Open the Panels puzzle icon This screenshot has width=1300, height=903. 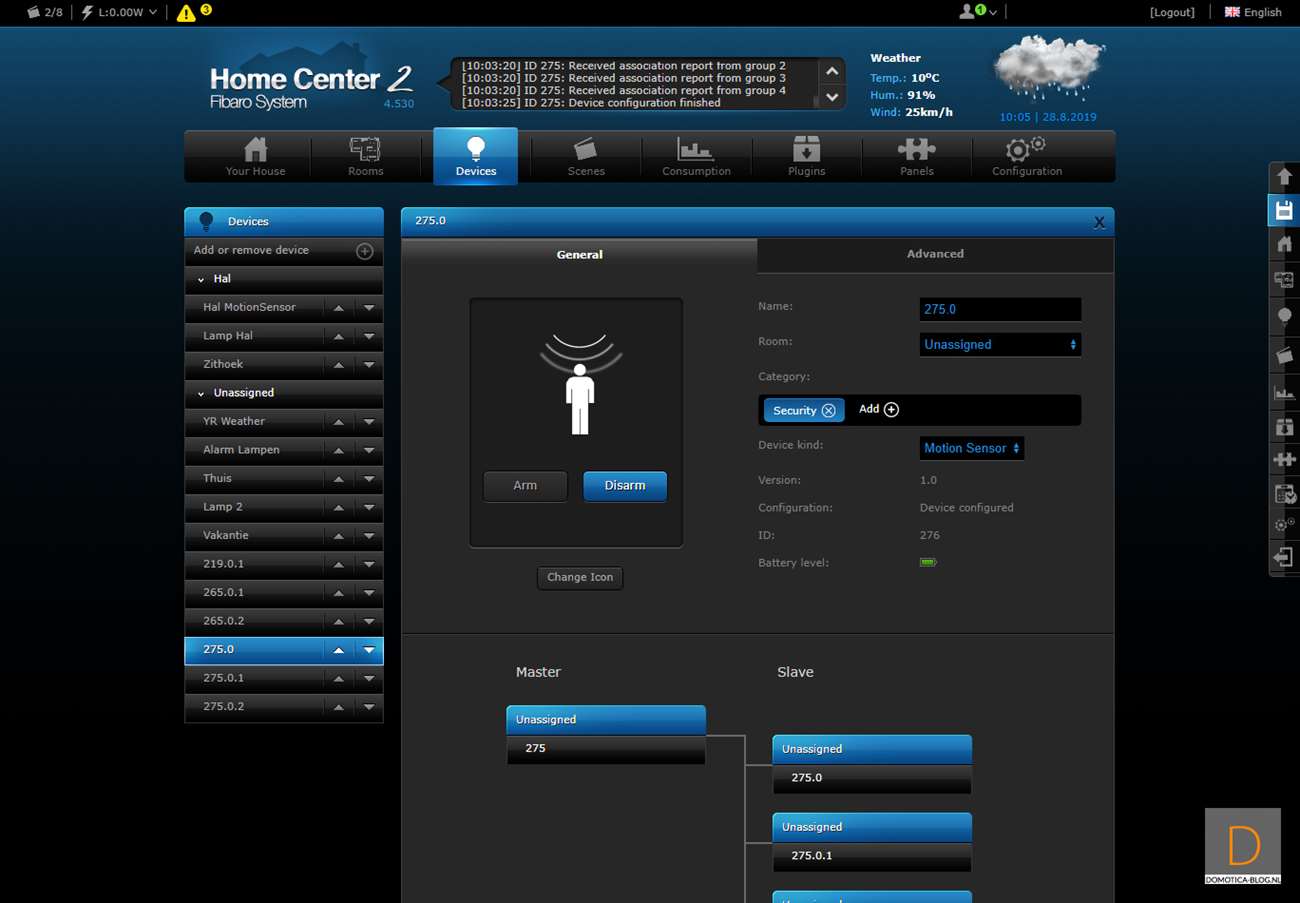click(916, 157)
